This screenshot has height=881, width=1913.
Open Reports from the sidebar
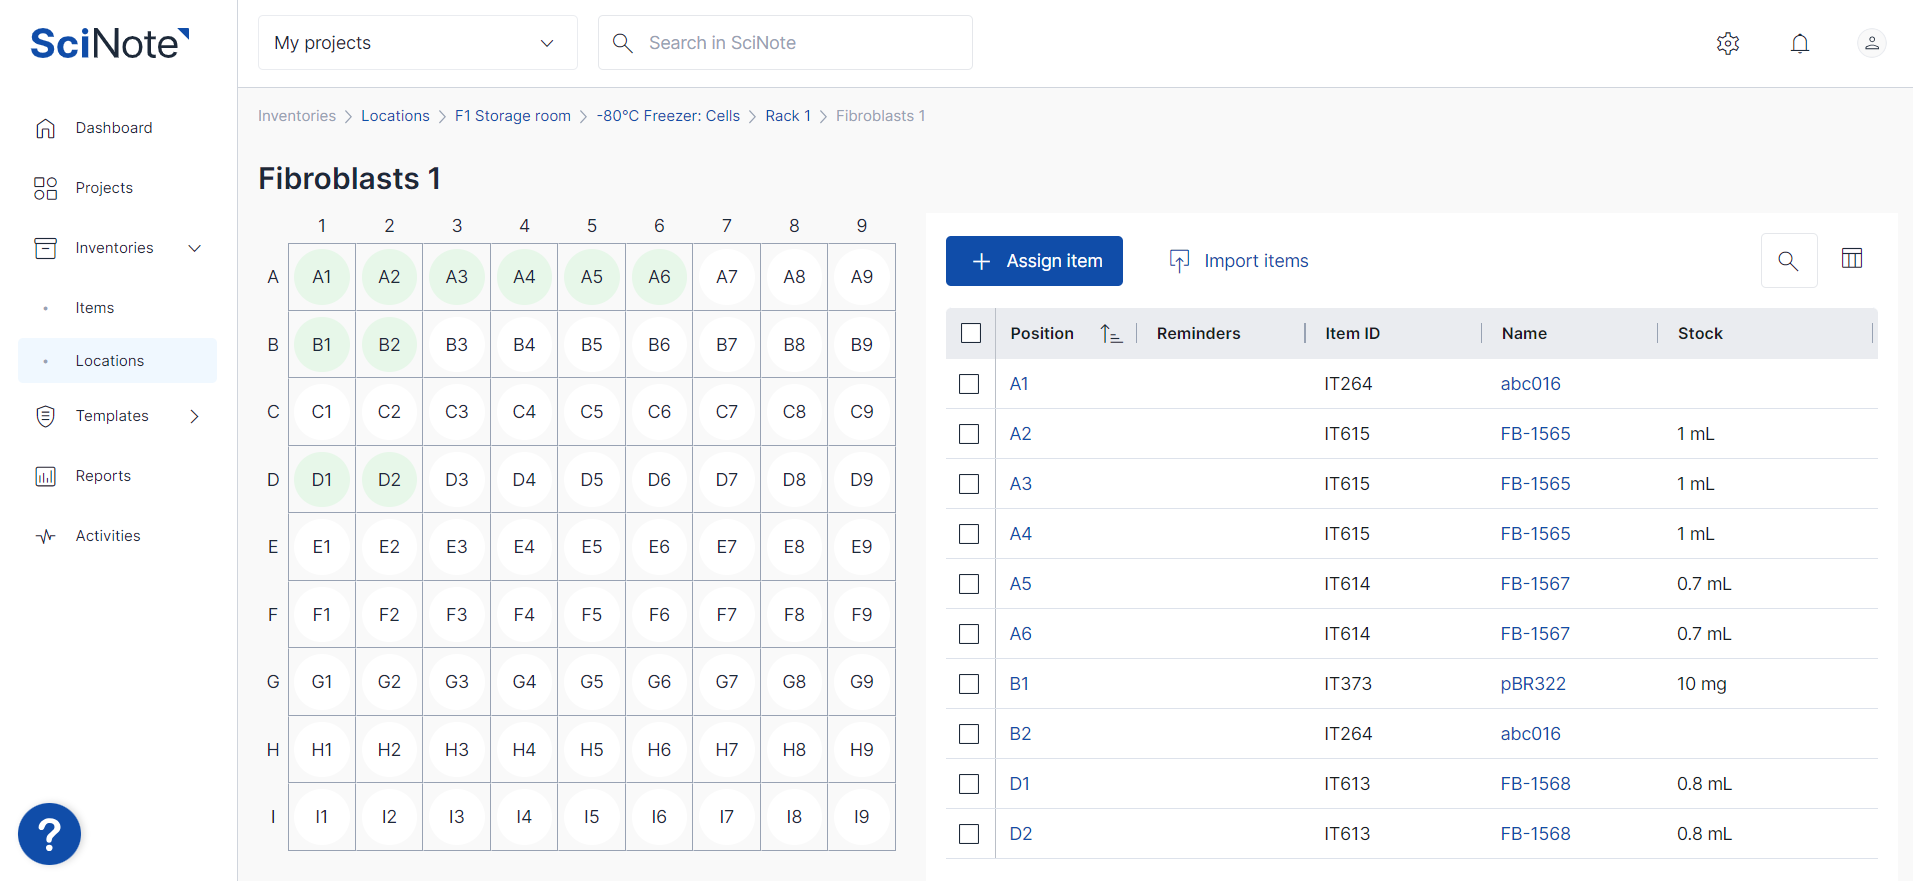(x=103, y=476)
